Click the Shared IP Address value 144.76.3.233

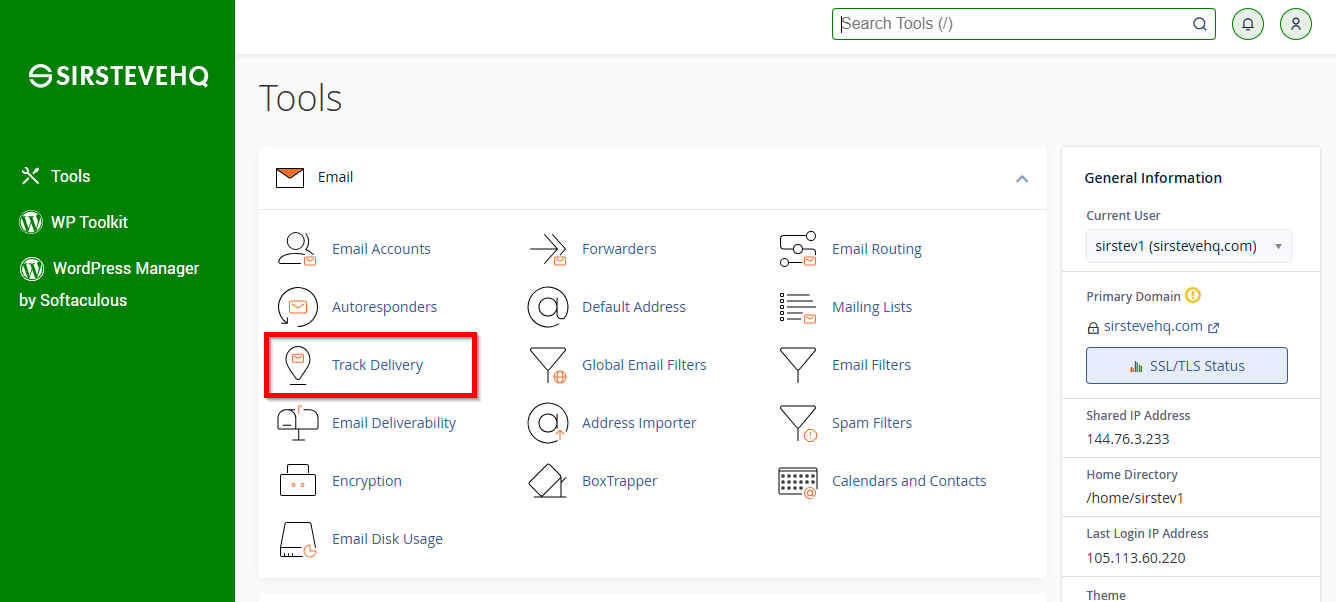1128,439
